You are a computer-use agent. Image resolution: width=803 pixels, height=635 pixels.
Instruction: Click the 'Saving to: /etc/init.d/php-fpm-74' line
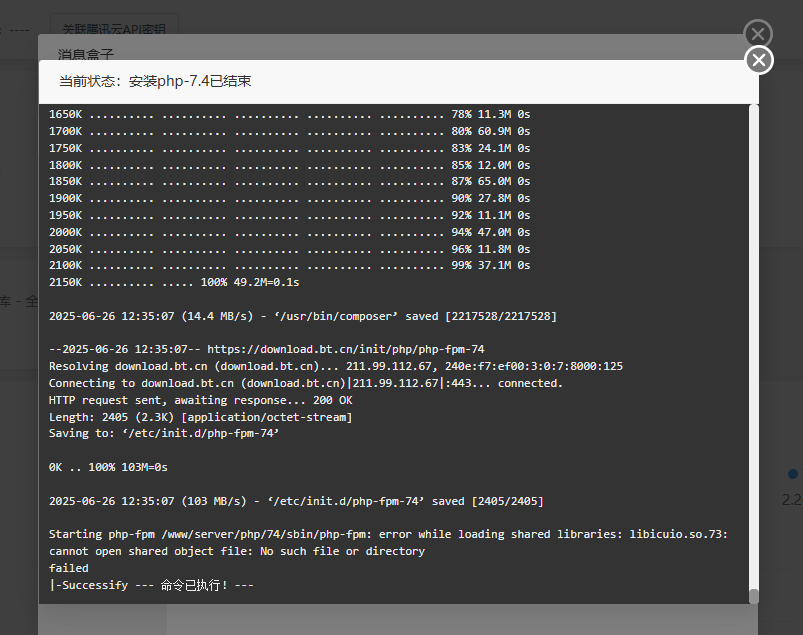click(x=164, y=433)
